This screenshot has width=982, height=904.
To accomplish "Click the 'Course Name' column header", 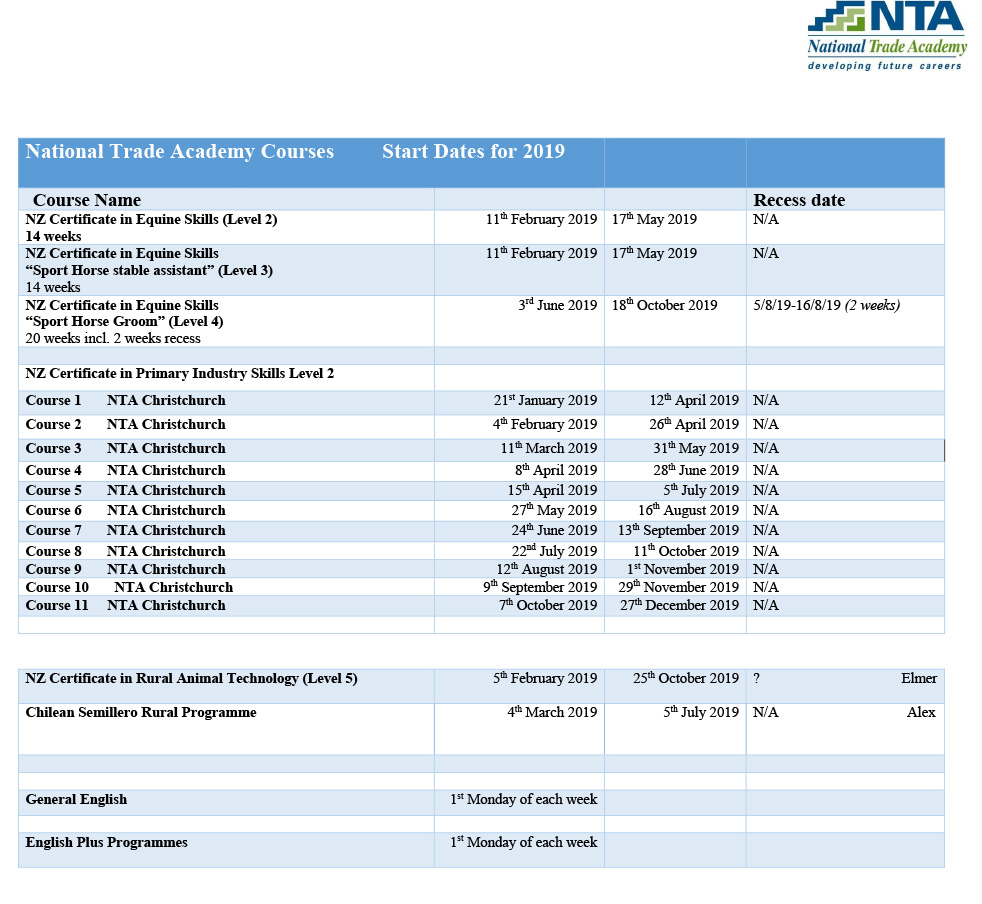I will [87, 200].
